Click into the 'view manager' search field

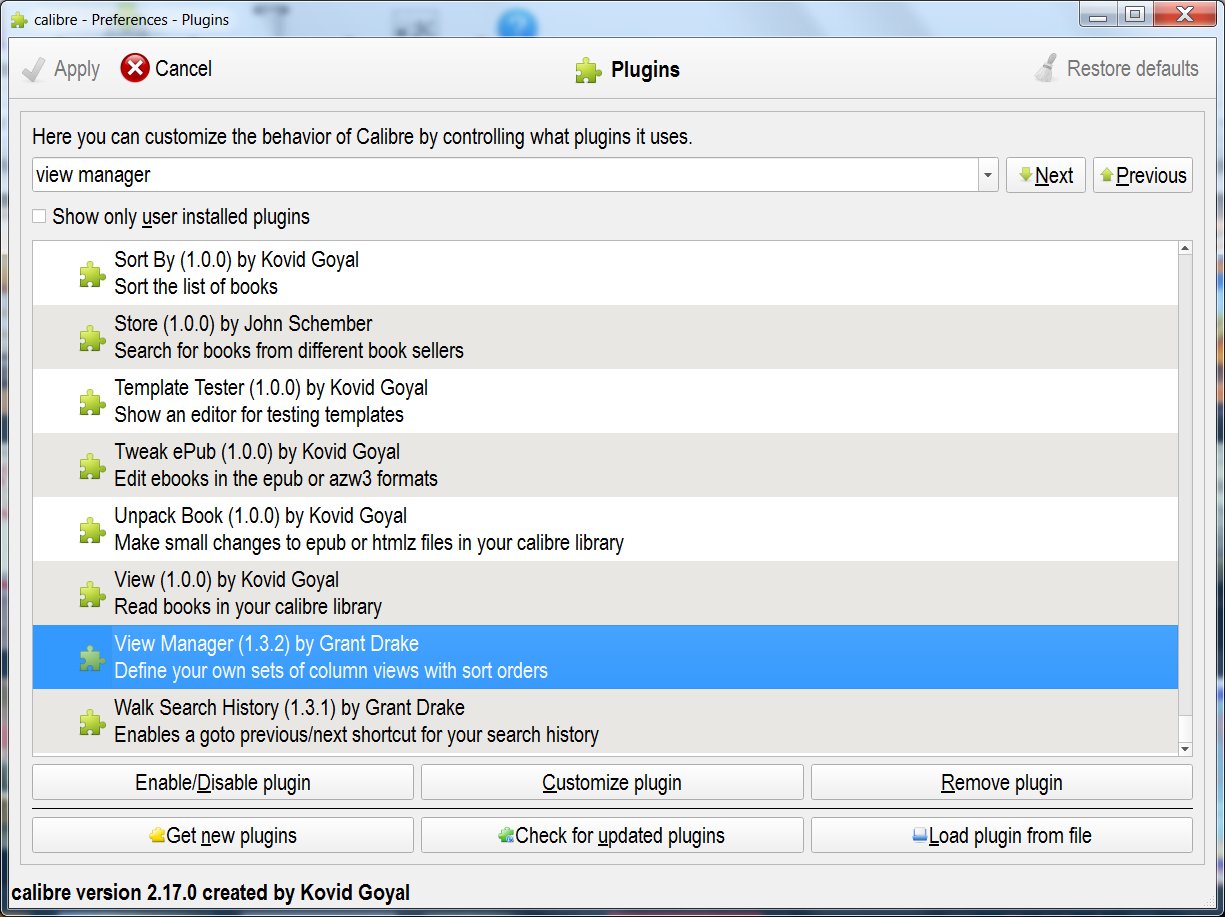coord(505,175)
